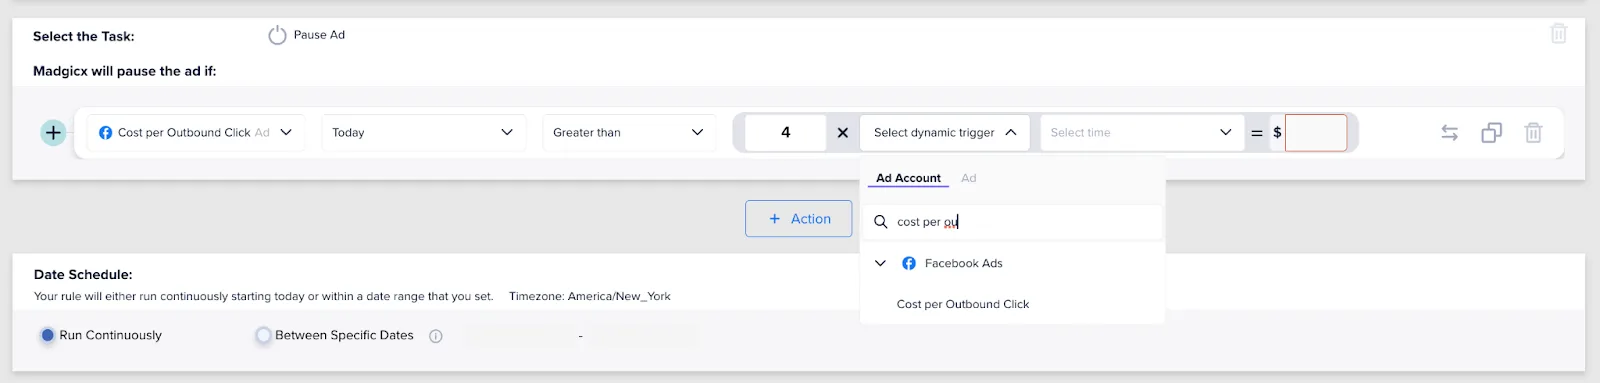1600x383 pixels.
Task: Click the Pause Ad task label
Action: [319, 35]
